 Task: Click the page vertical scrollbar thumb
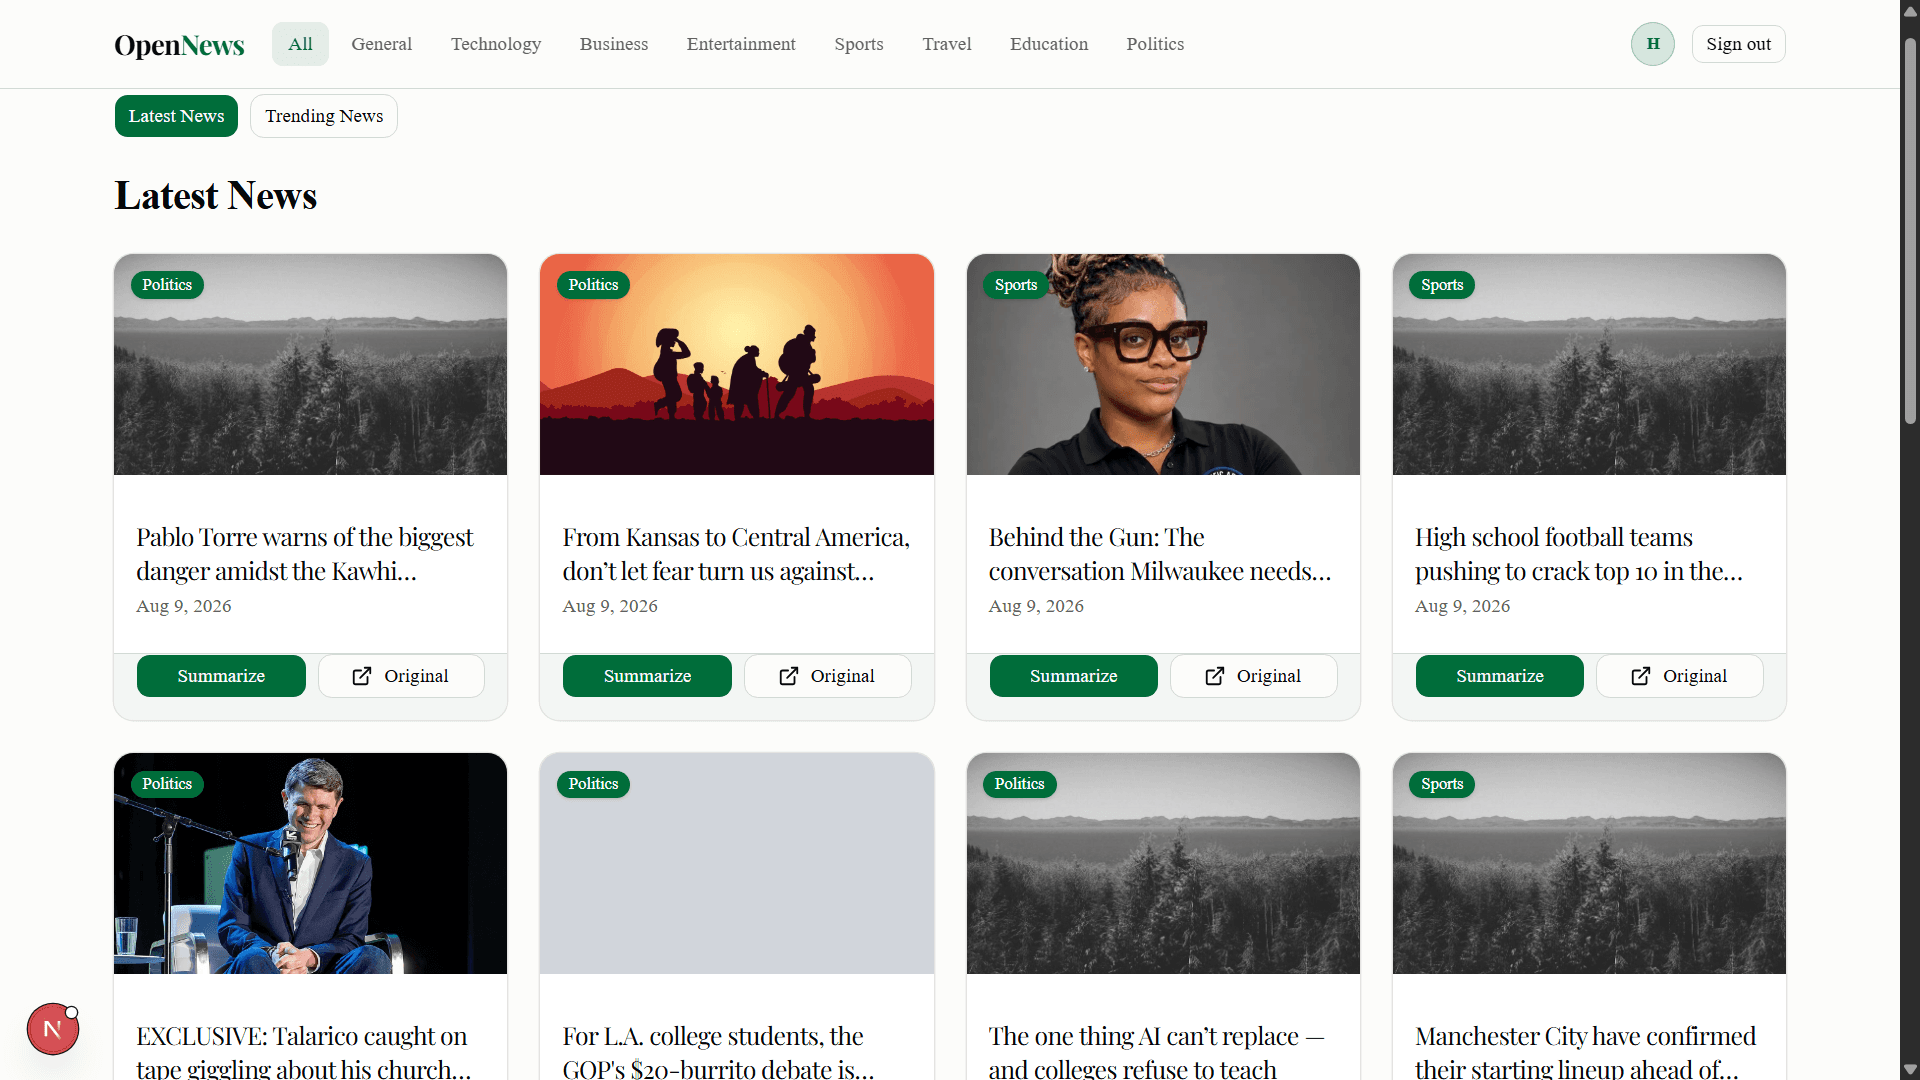click(x=1910, y=231)
